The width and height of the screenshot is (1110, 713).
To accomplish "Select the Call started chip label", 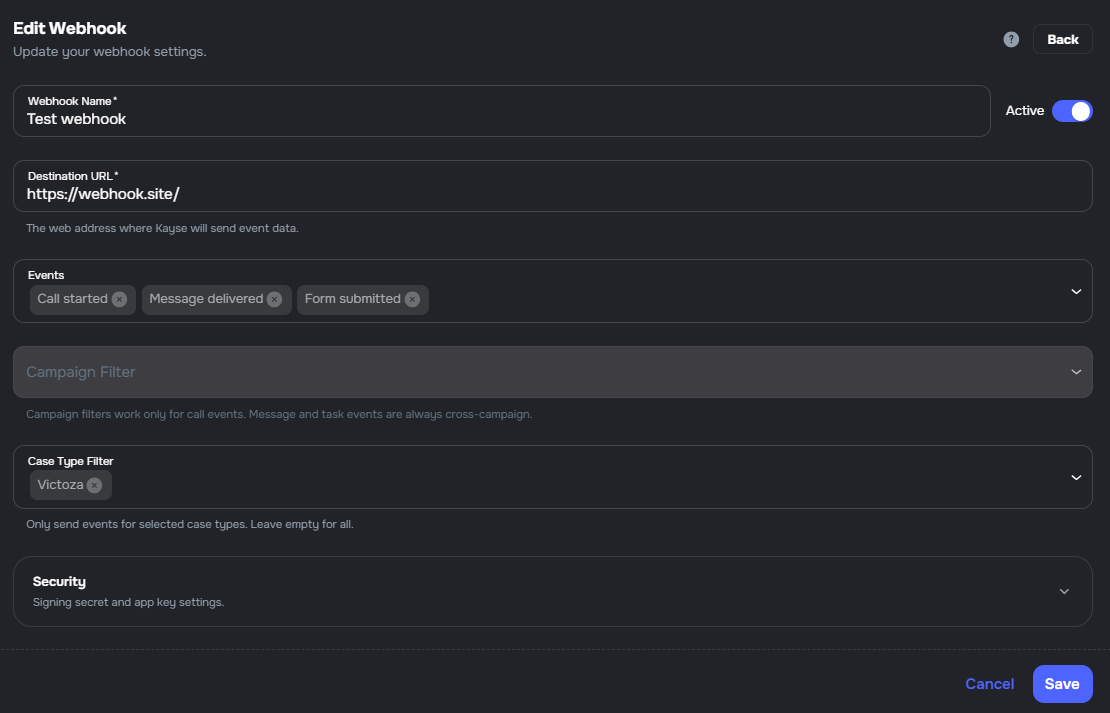I will (x=72, y=299).
